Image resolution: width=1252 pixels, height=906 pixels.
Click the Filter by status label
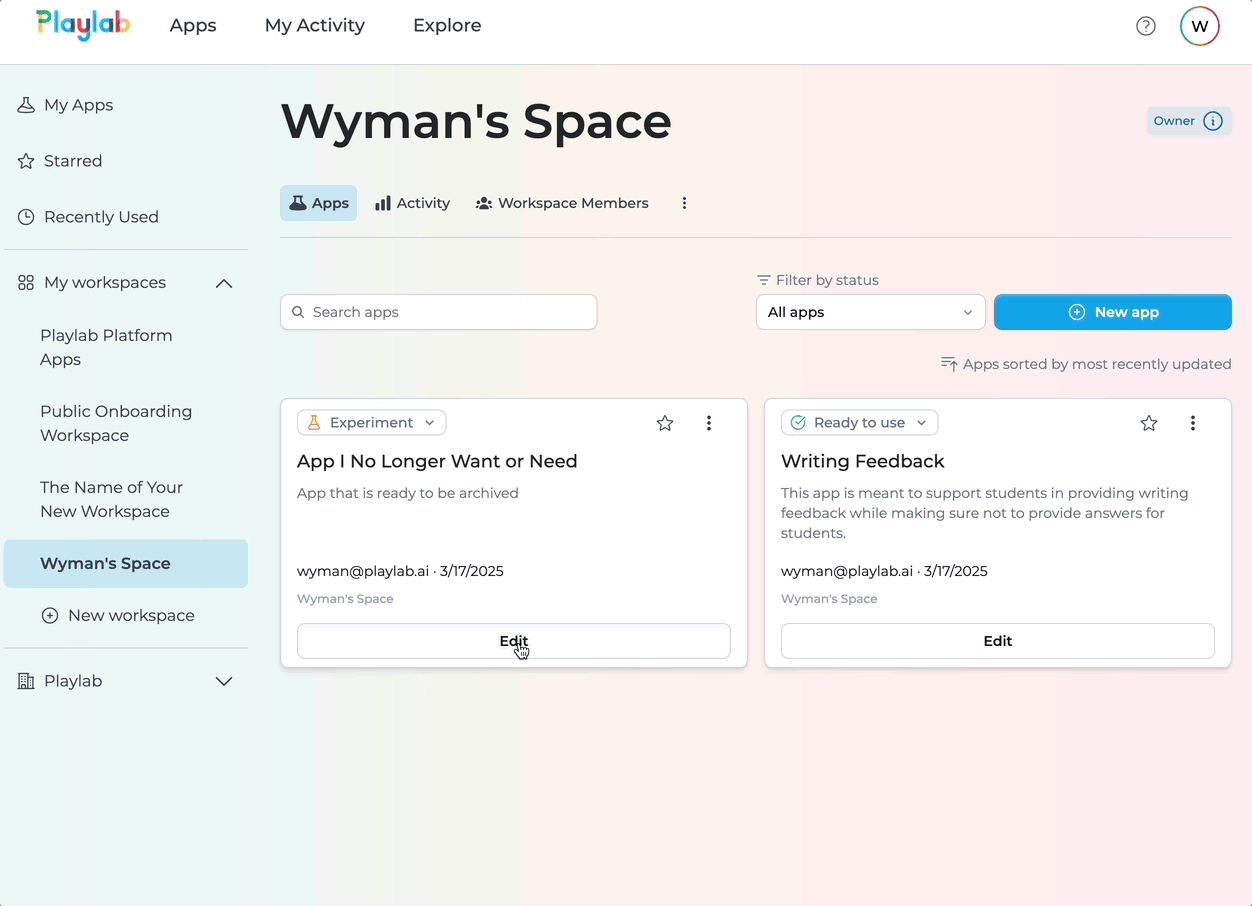tap(818, 280)
